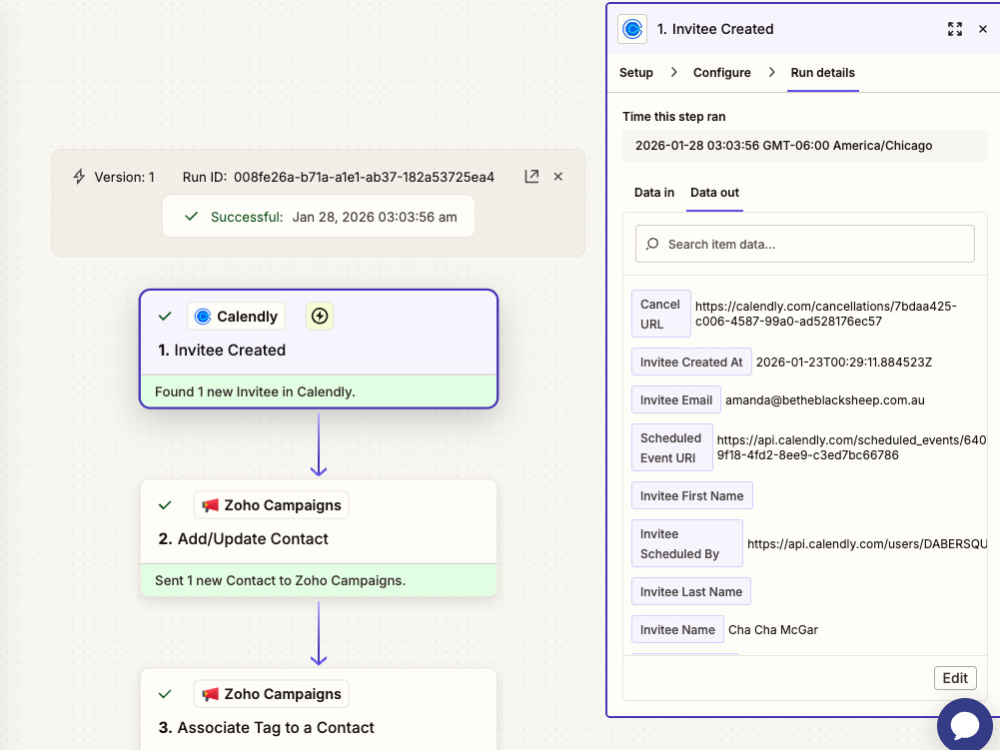Click the Invitee Created At label
This screenshot has width=1000, height=750.
click(x=691, y=362)
